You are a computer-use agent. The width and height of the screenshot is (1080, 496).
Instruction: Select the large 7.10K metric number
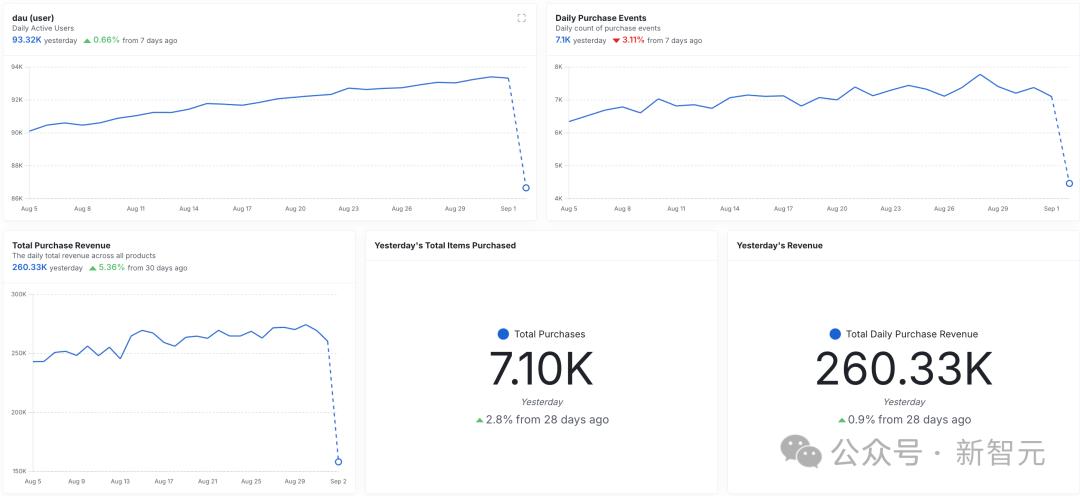tap(541, 369)
